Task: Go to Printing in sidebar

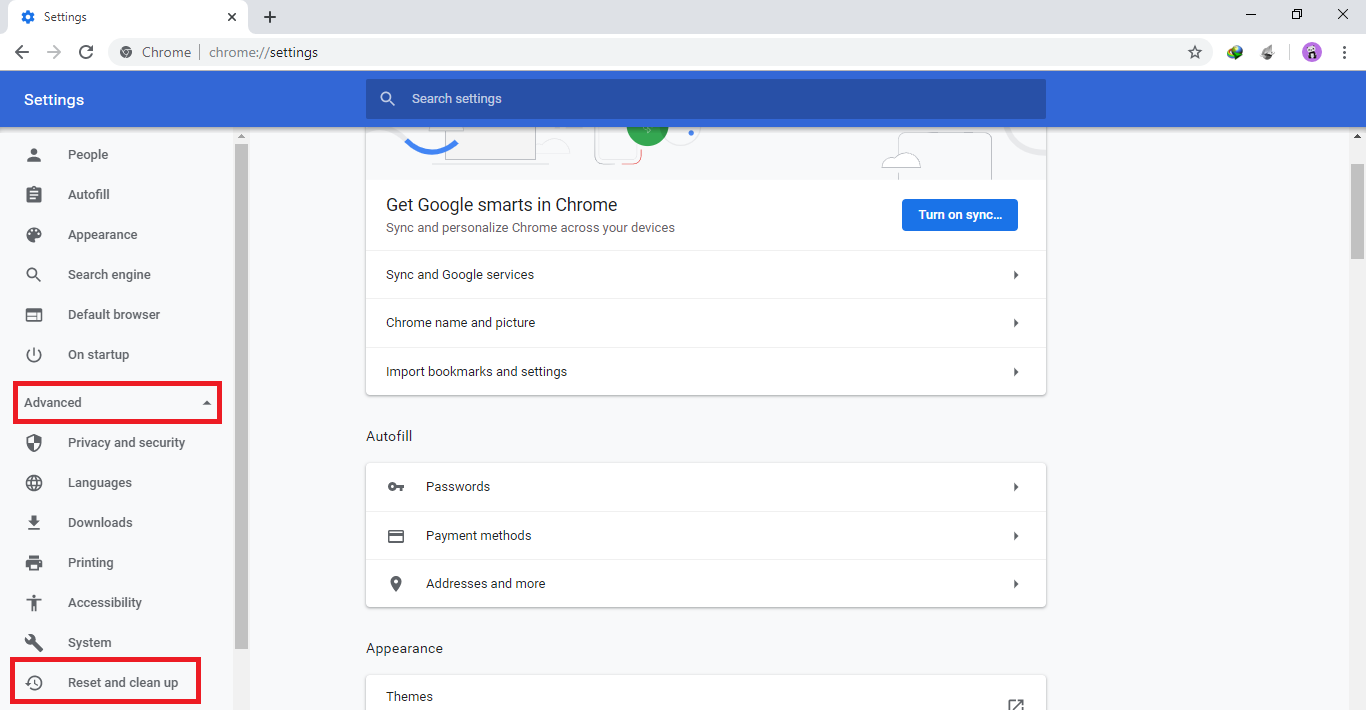Action: 91,563
